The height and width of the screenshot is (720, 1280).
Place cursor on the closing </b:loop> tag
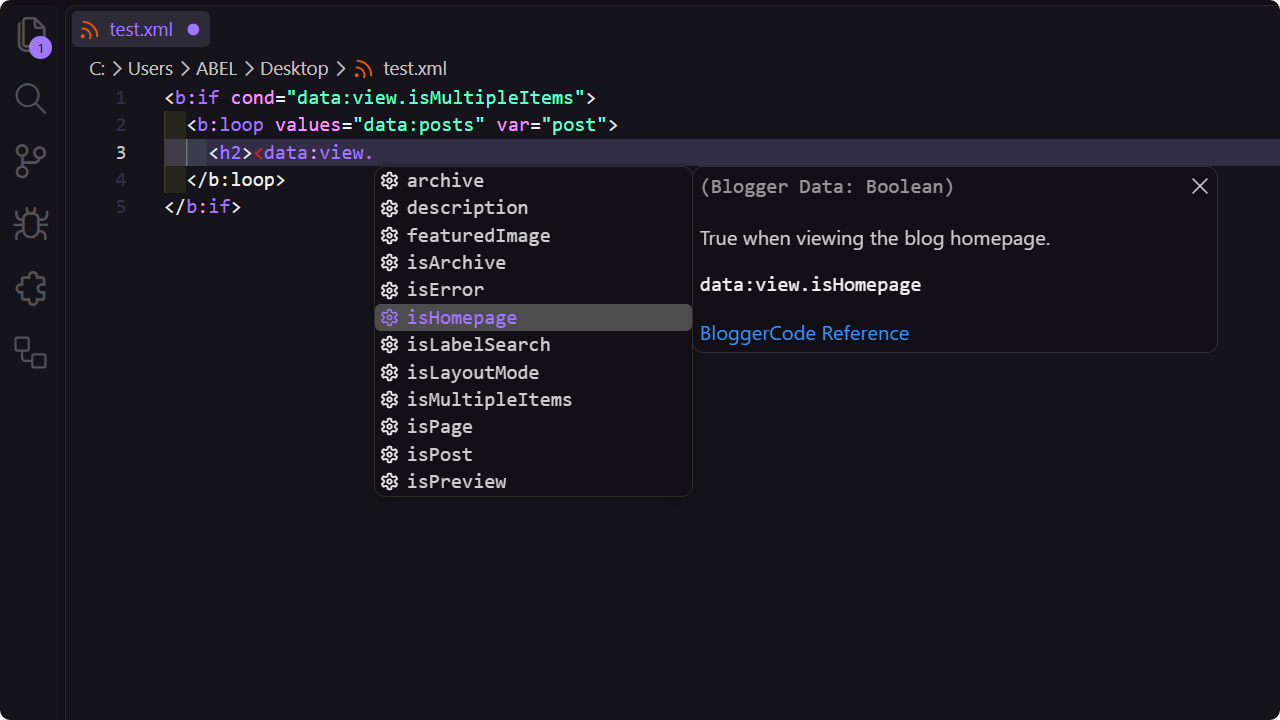(236, 180)
